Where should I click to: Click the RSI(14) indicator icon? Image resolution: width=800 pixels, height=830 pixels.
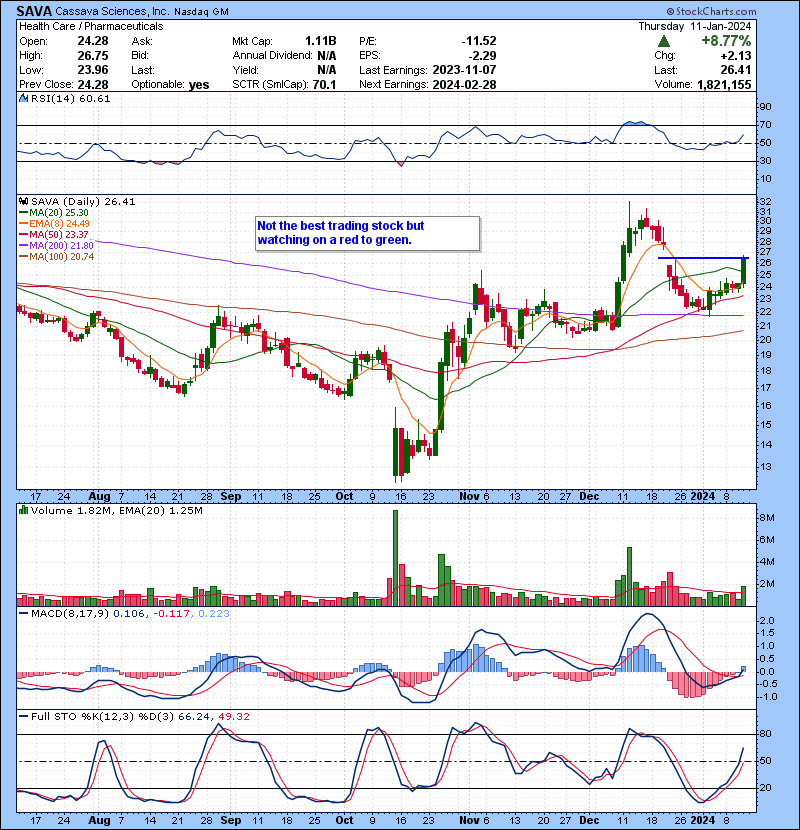23,98
